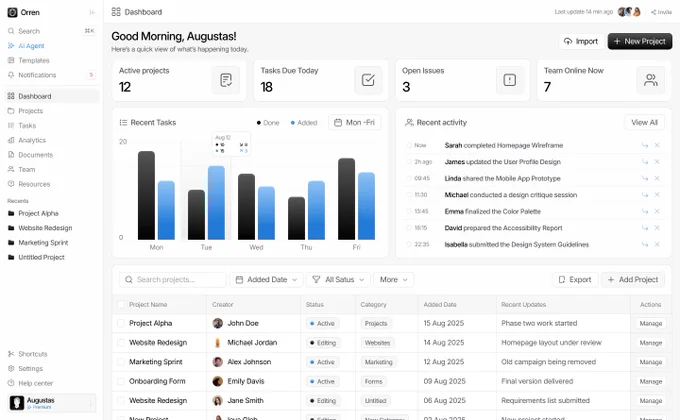Click the Help center icon
The width and height of the screenshot is (680, 420).
[x=11, y=383]
